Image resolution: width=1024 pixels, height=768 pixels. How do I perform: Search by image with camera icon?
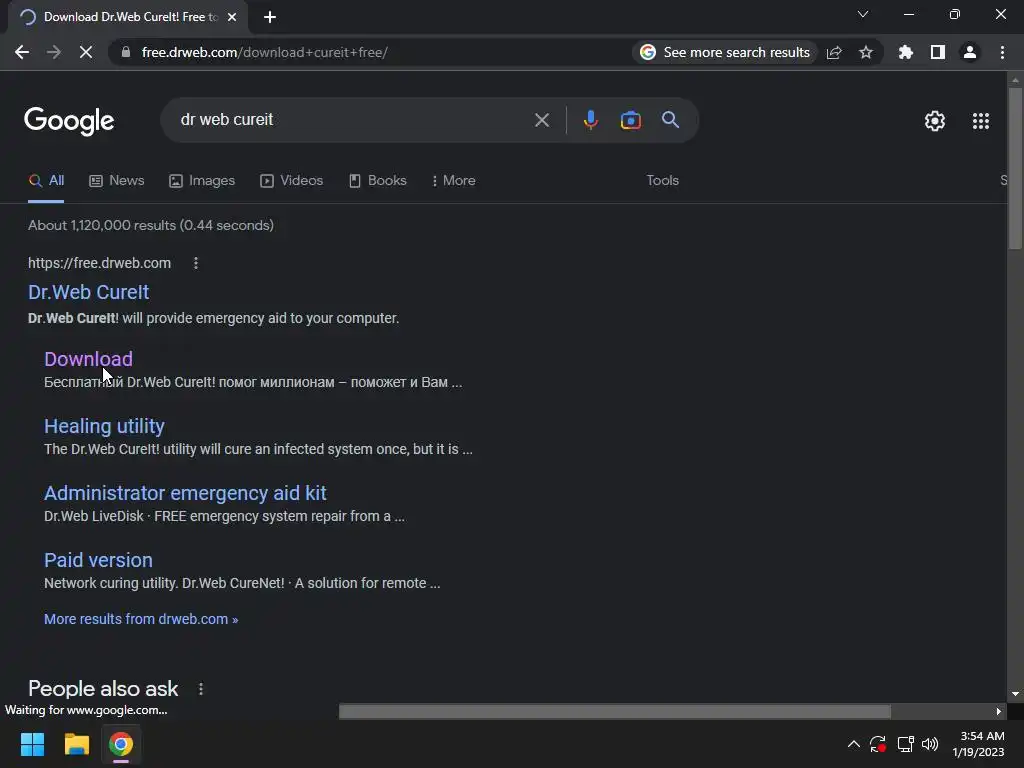[x=630, y=120]
